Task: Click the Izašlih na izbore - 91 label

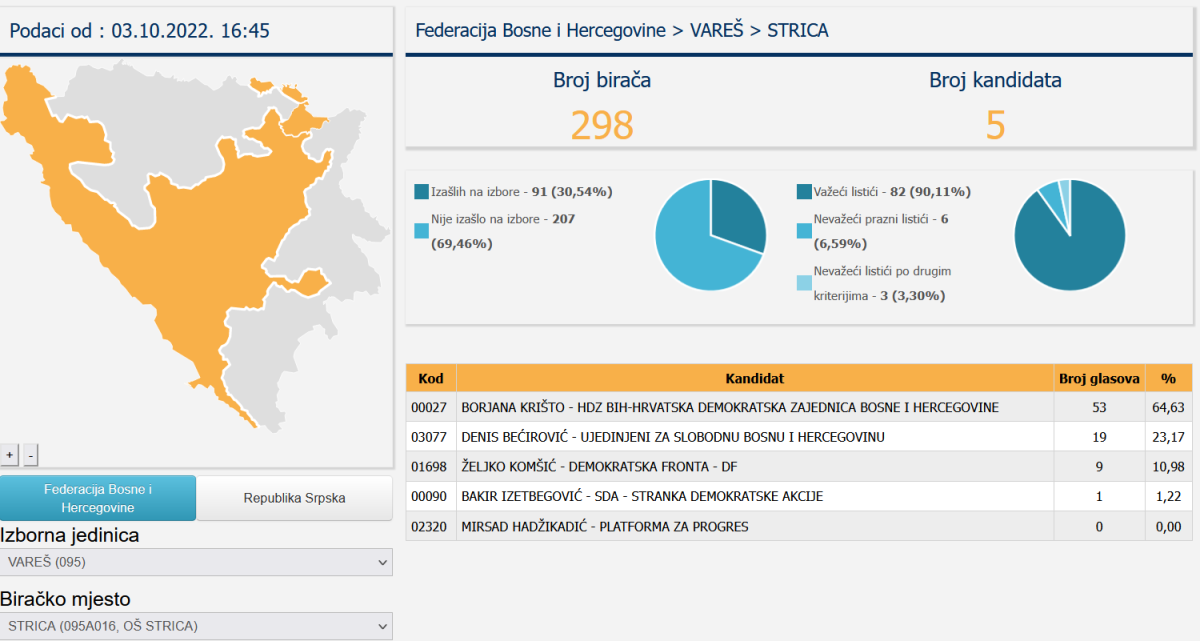Action: [521, 191]
